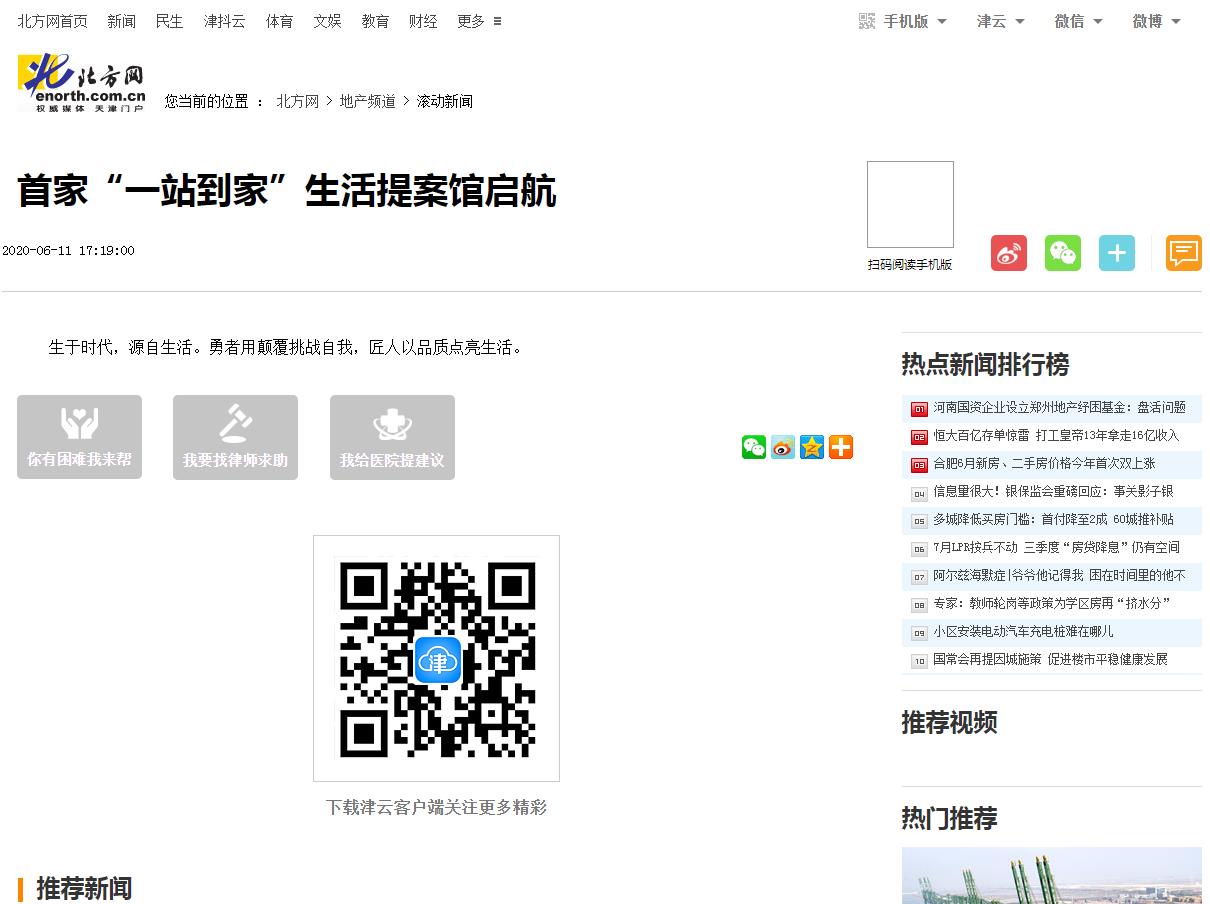Image resolution: width=1210 pixels, height=904 pixels.
Task: Expand the 手机版 dropdown
Action: (x=914, y=21)
